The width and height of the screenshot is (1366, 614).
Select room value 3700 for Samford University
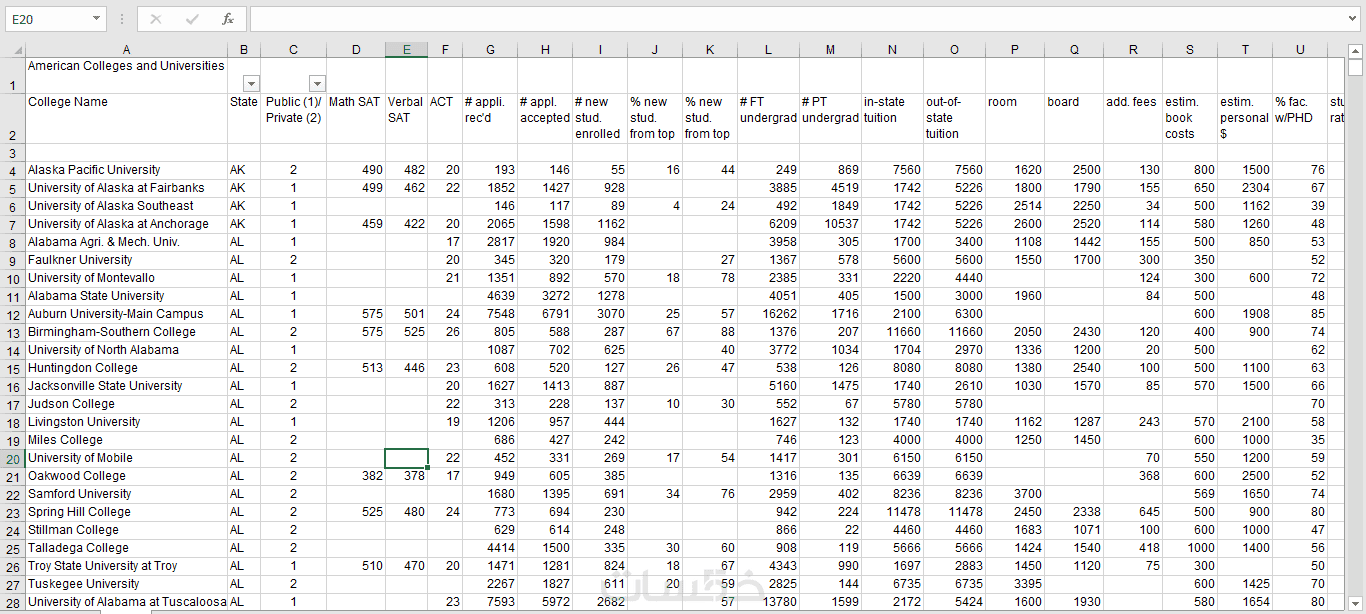[1015, 494]
